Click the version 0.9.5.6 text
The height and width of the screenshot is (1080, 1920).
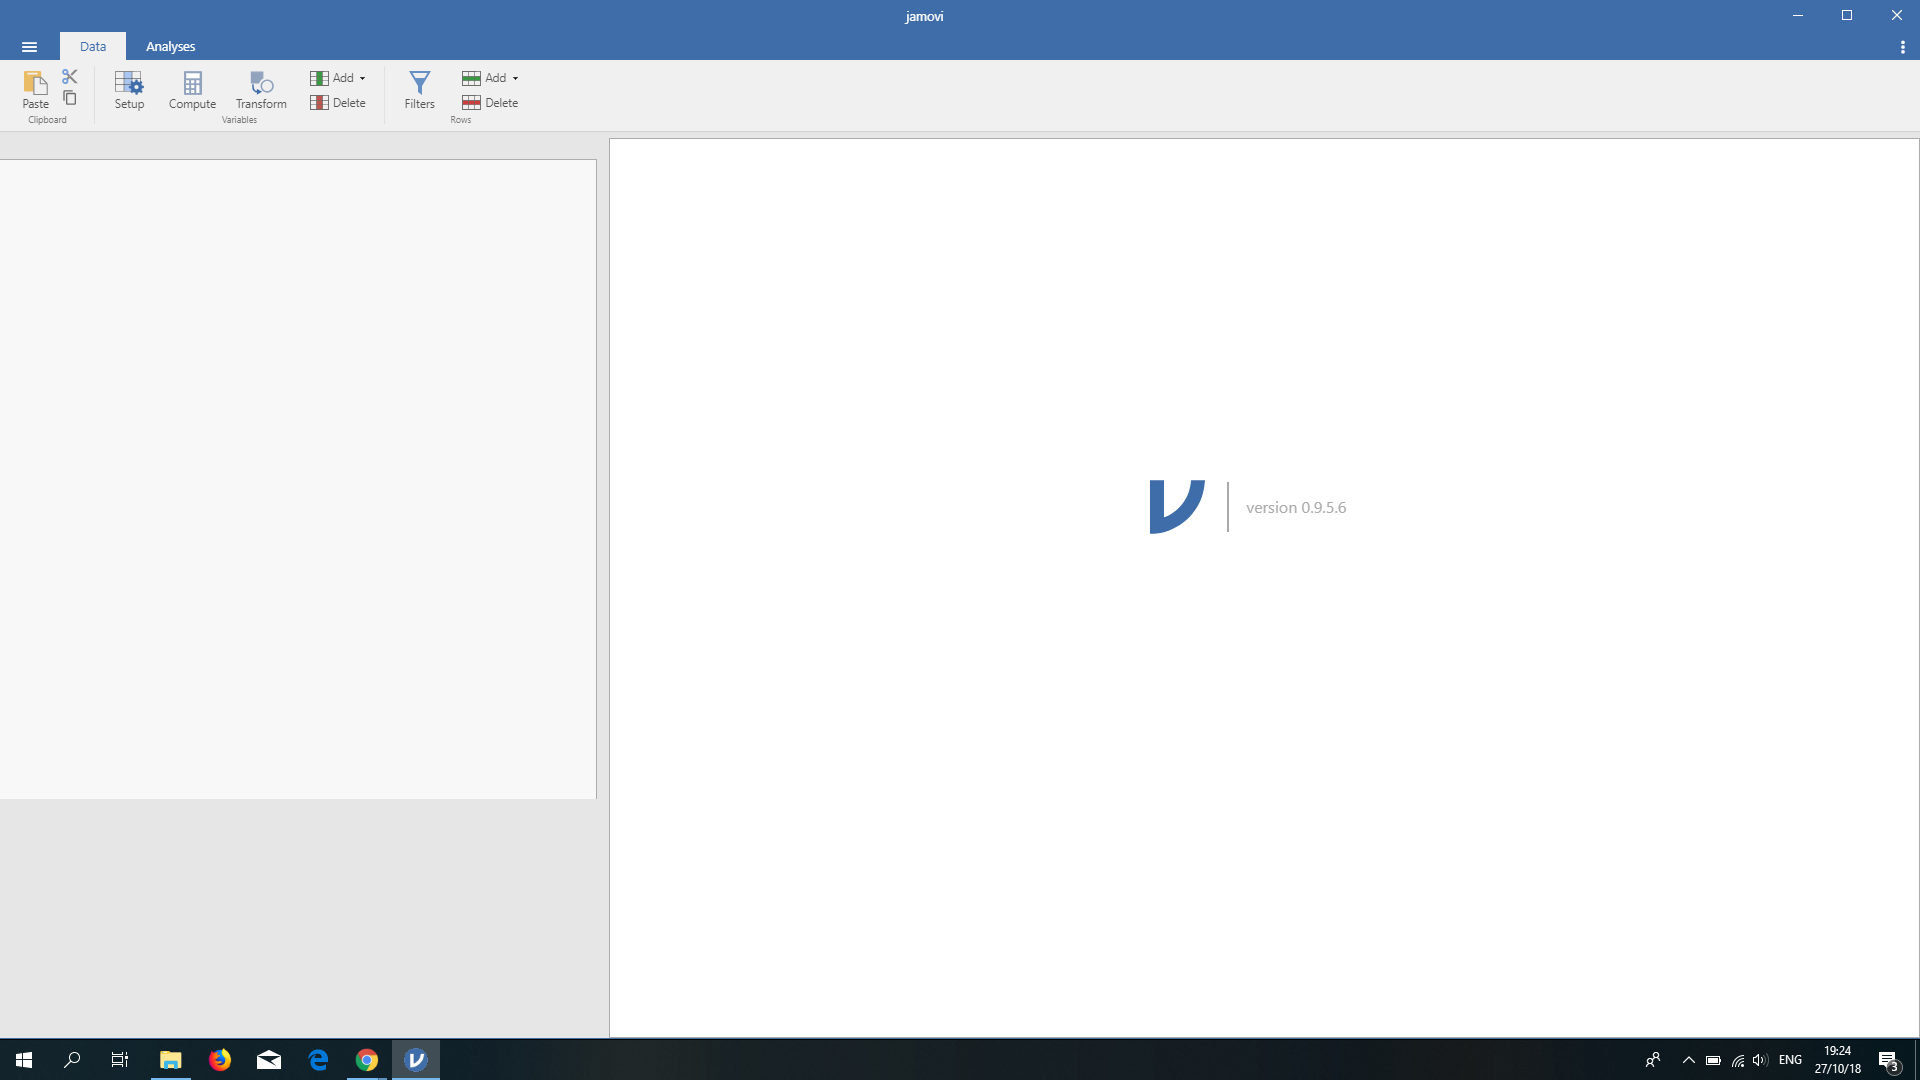(1296, 508)
